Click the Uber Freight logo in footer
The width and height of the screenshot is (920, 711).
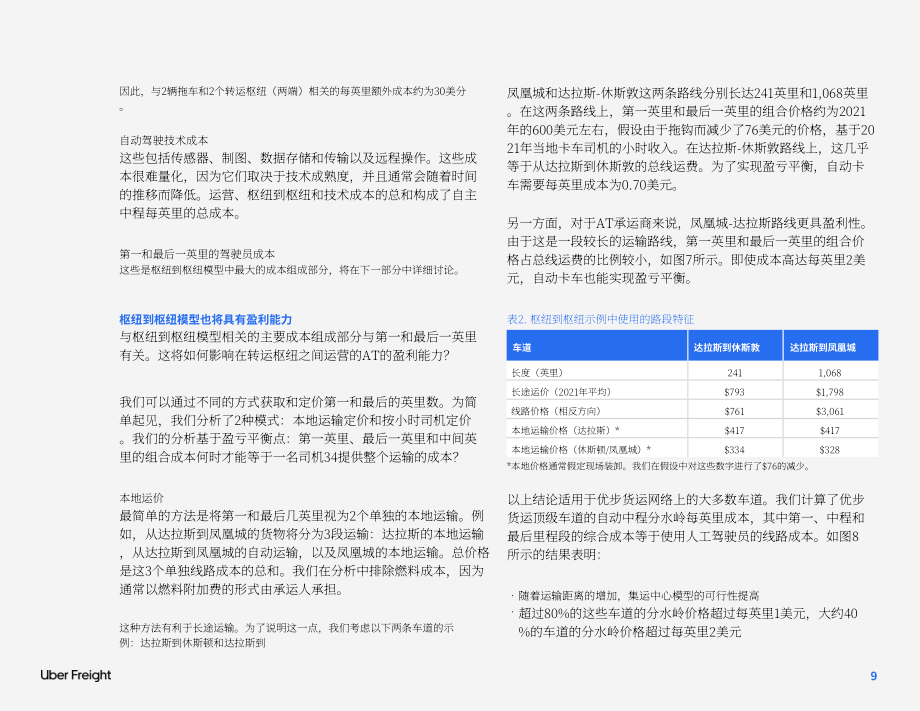pos(76,675)
